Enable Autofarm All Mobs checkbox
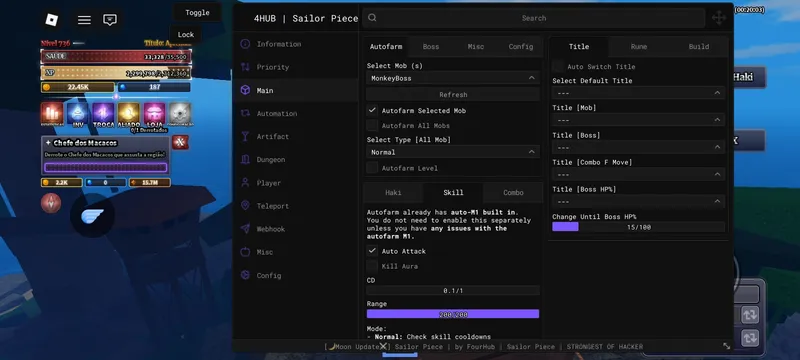 tap(372, 125)
